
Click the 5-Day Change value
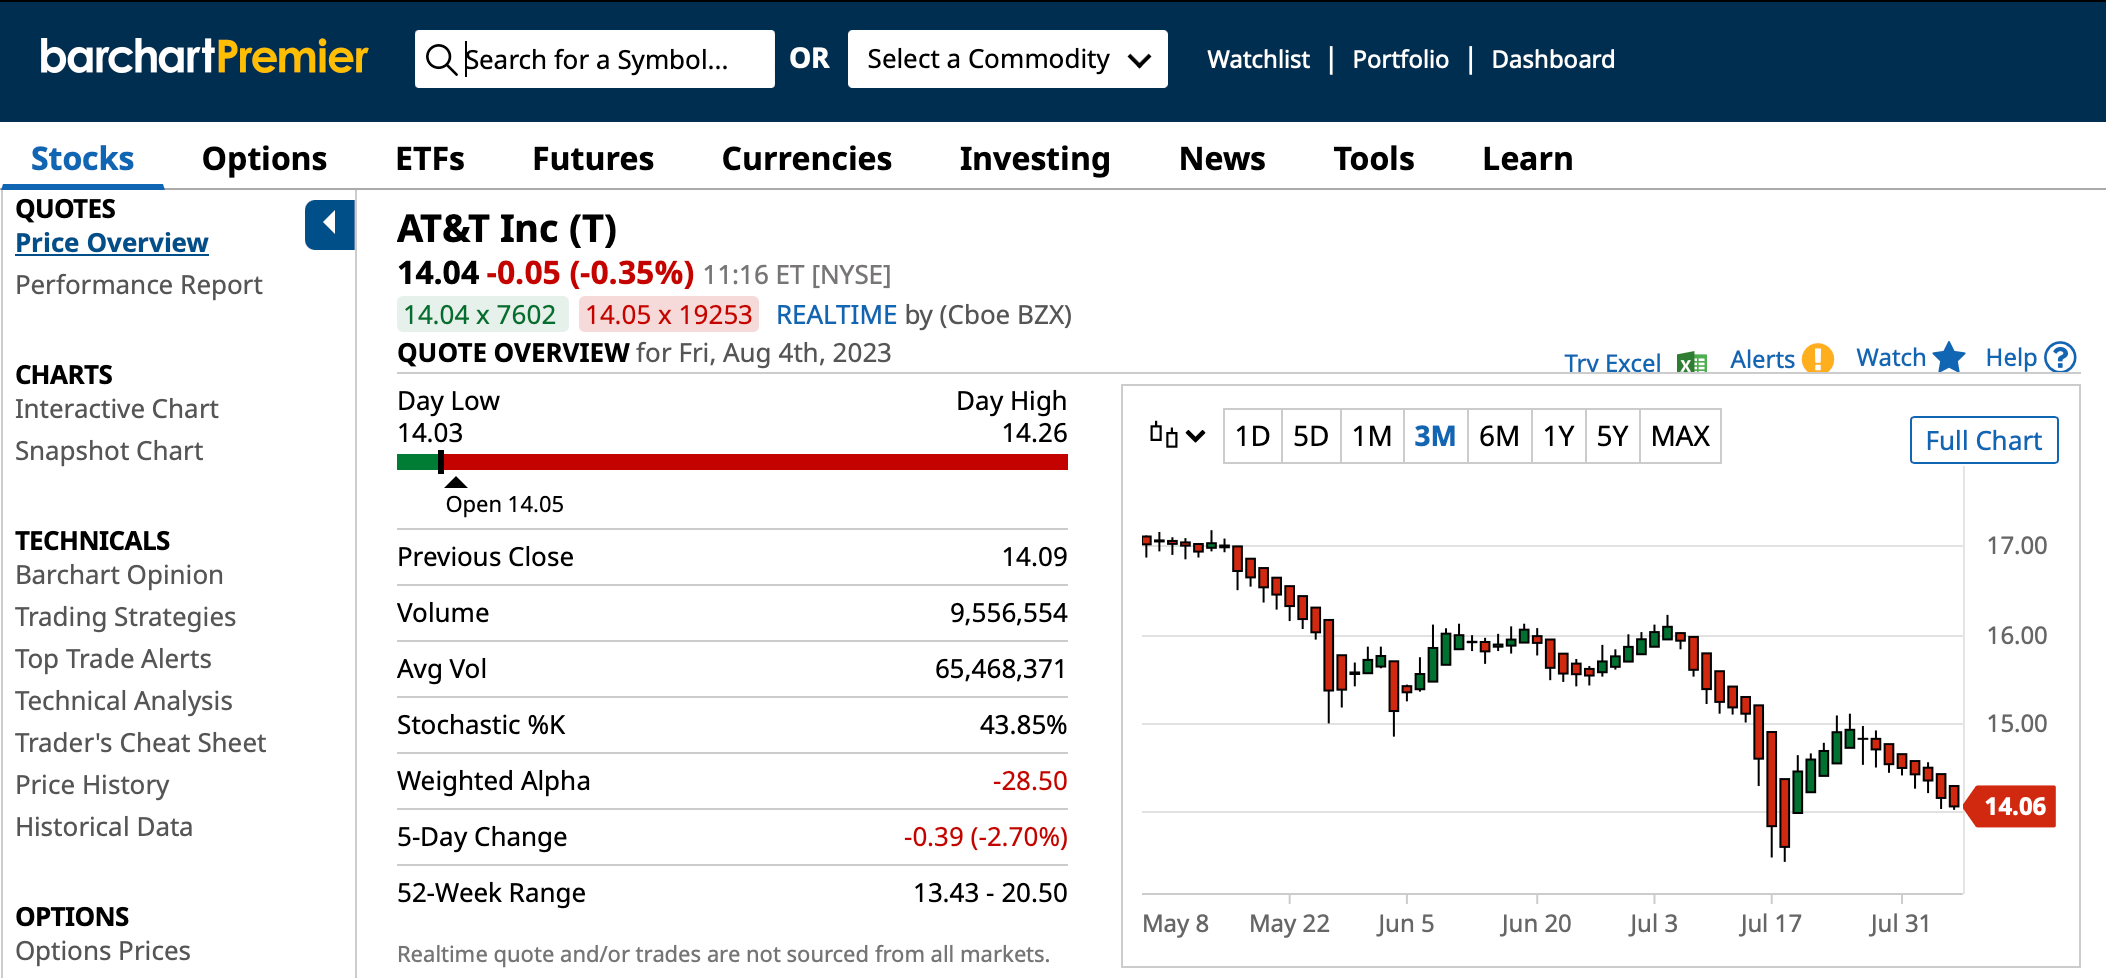click(985, 837)
